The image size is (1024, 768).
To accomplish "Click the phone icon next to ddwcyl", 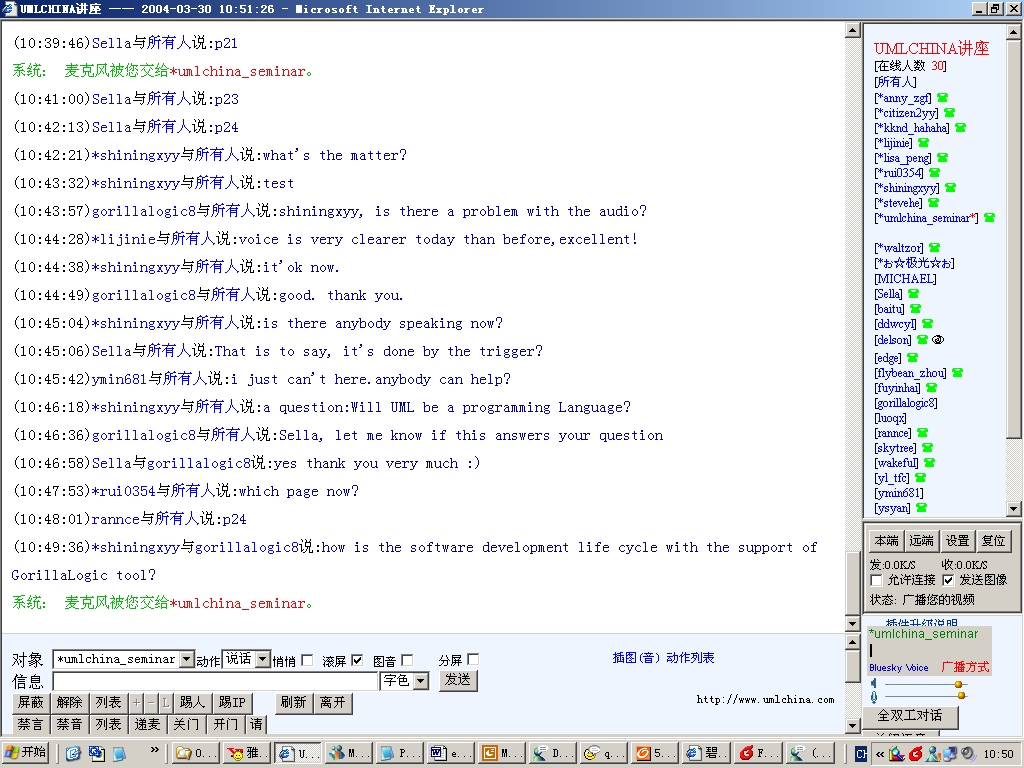I will 927,324.
